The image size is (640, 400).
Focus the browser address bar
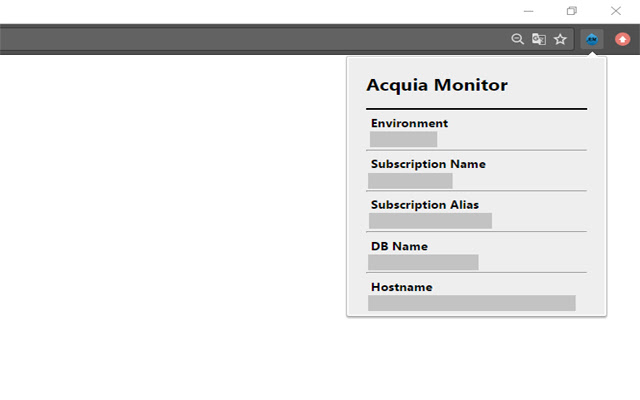(x=250, y=39)
